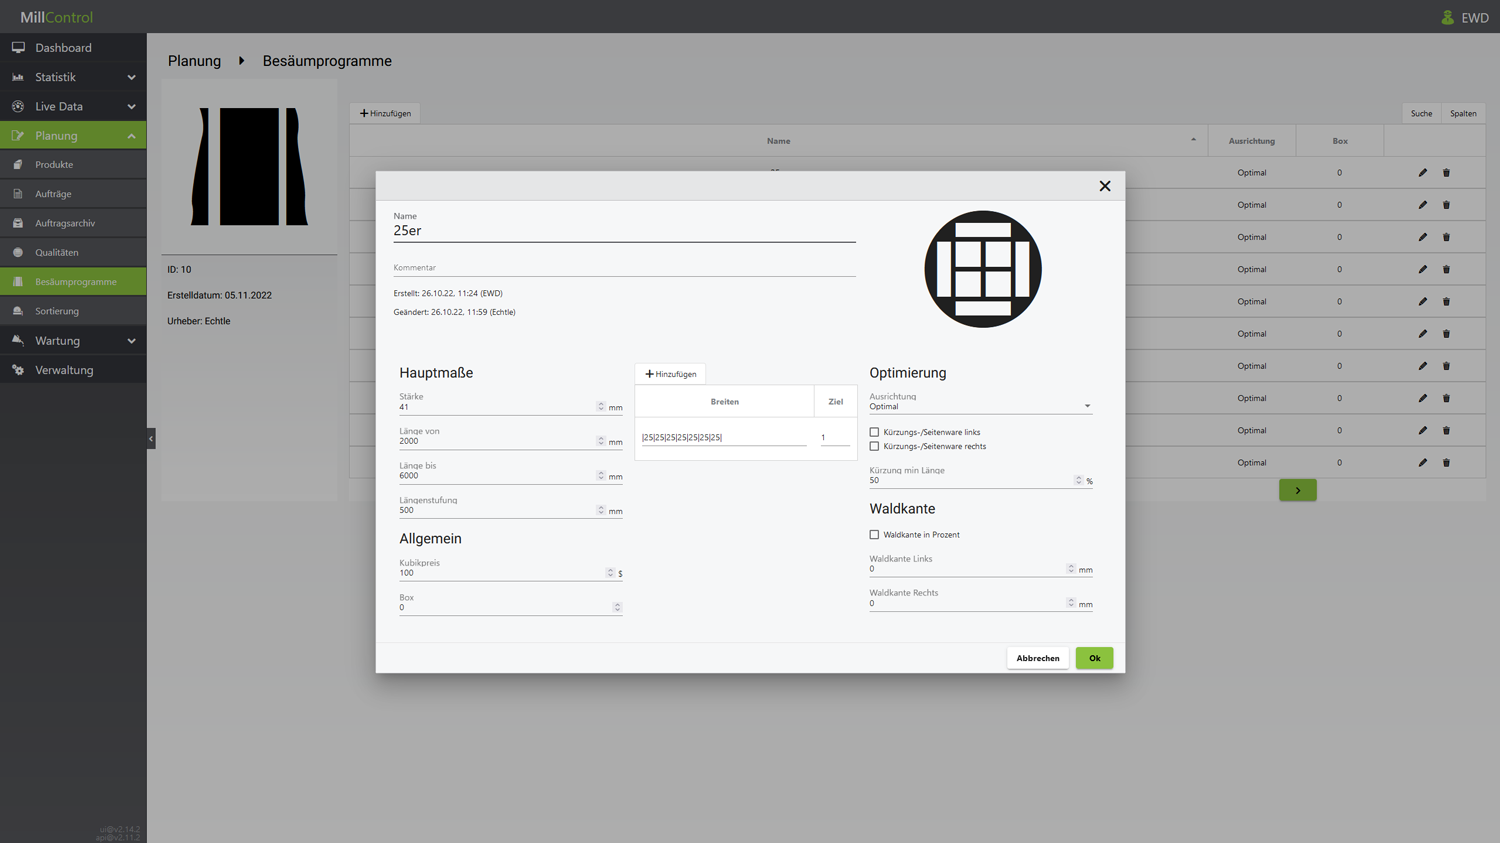Enable Kürzungs-/Seitenware links checkbox
This screenshot has height=843, width=1500.
[x=874, y=432]
